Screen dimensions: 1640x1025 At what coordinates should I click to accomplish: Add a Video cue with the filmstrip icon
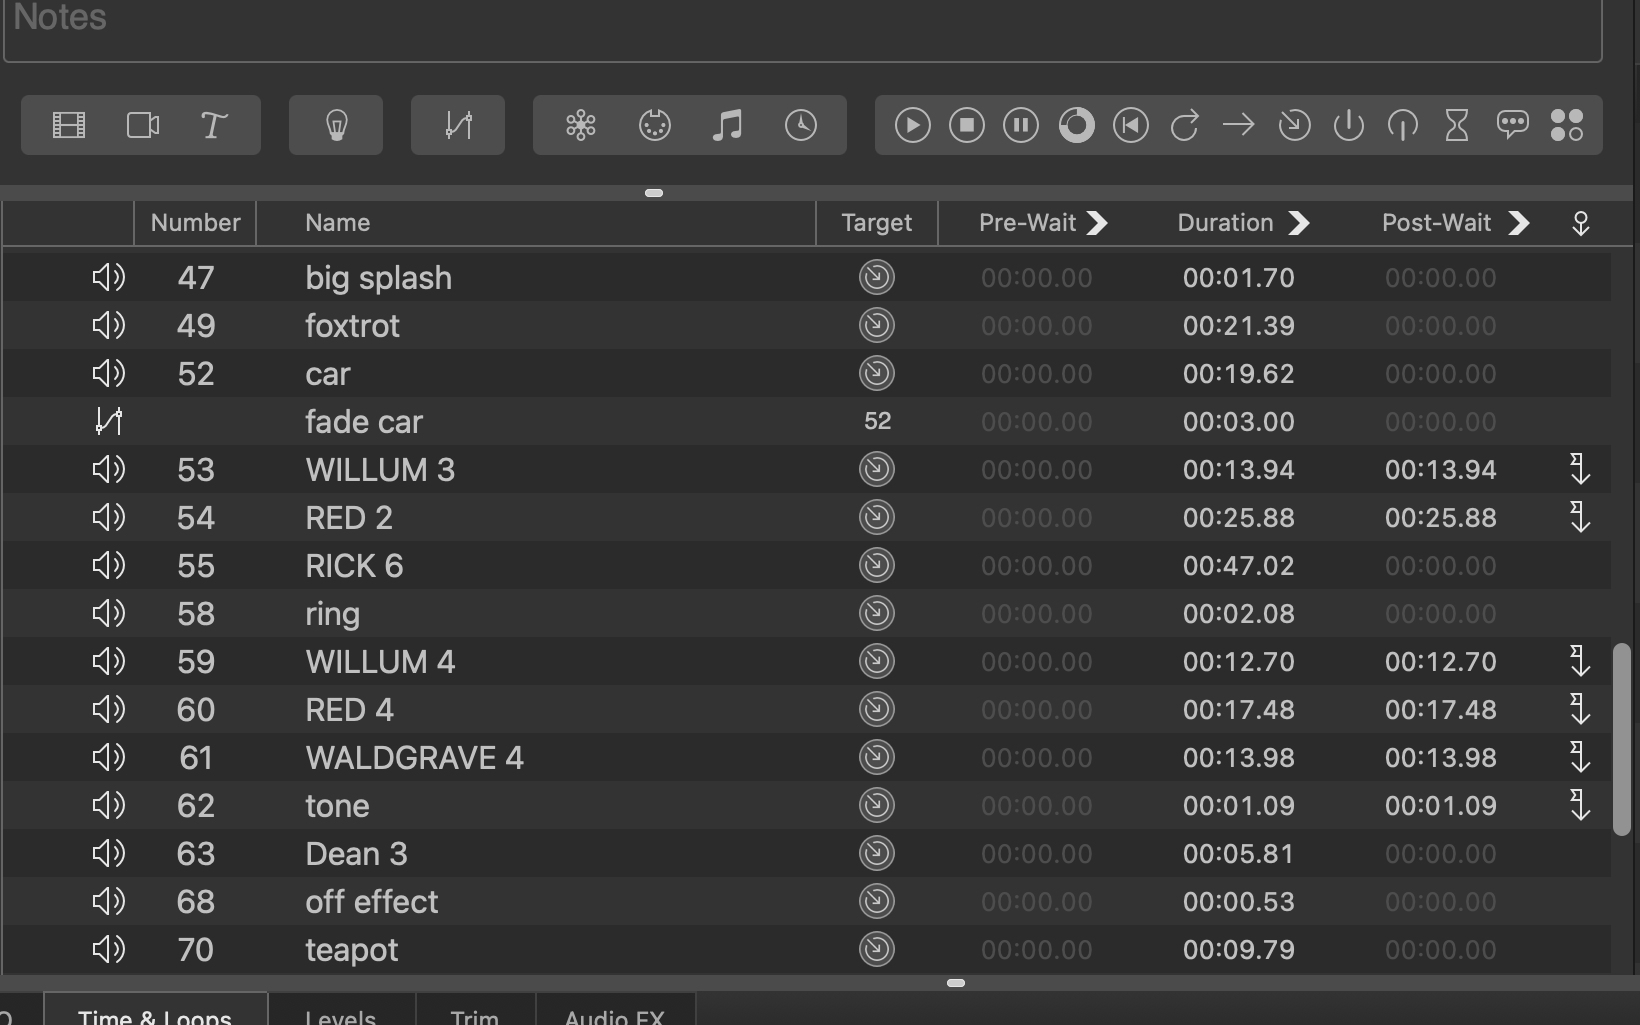69,125
